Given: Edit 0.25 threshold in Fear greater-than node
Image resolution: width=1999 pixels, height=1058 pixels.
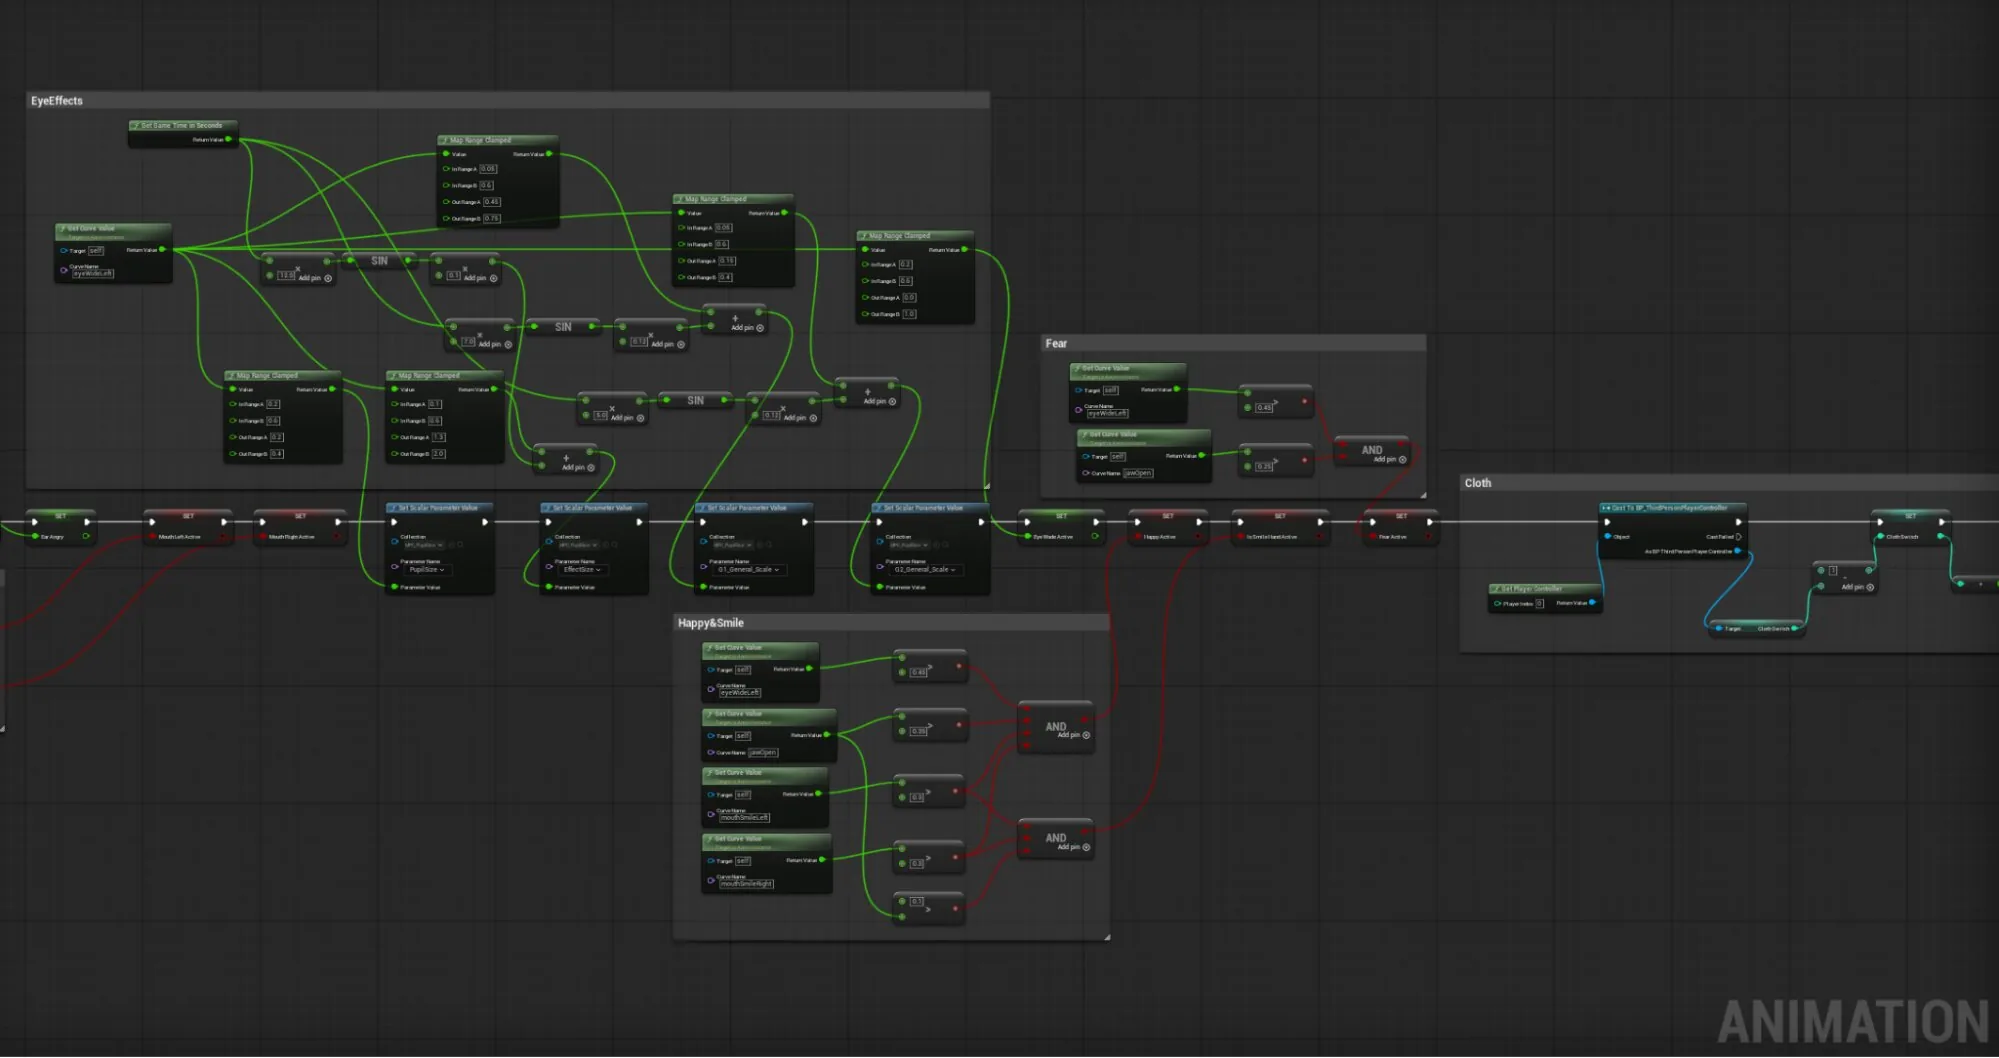Looking at the screenshot, I should [x=1265, y=466].
